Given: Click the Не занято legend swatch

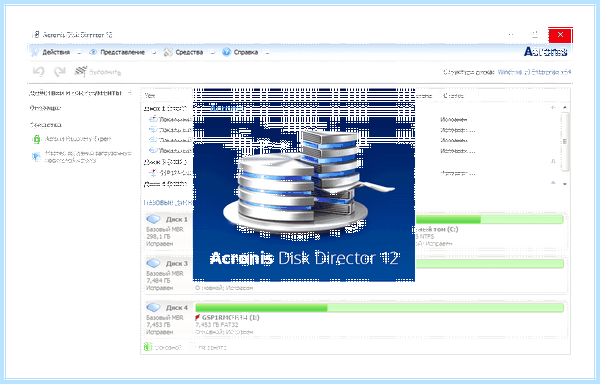Looking at the screenshot, I should coord(192,347).
